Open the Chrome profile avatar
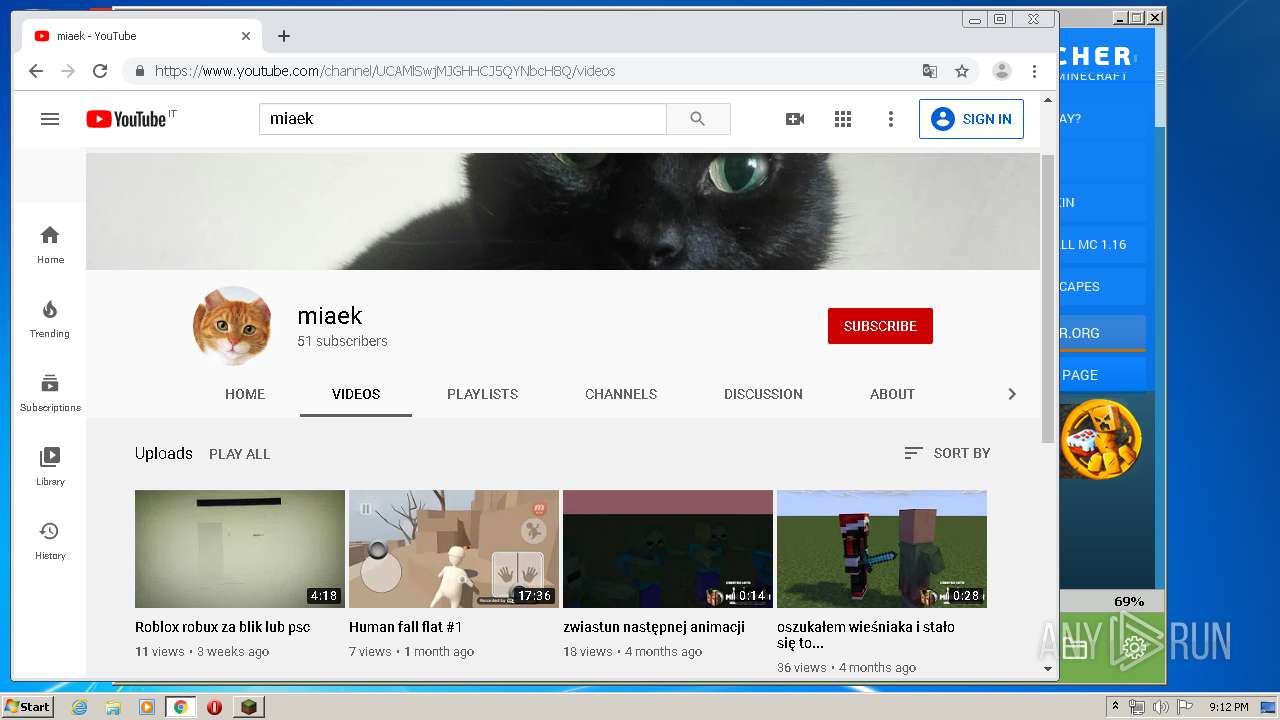Viewport: 1280px width, 720px height. pos(1001,71)
